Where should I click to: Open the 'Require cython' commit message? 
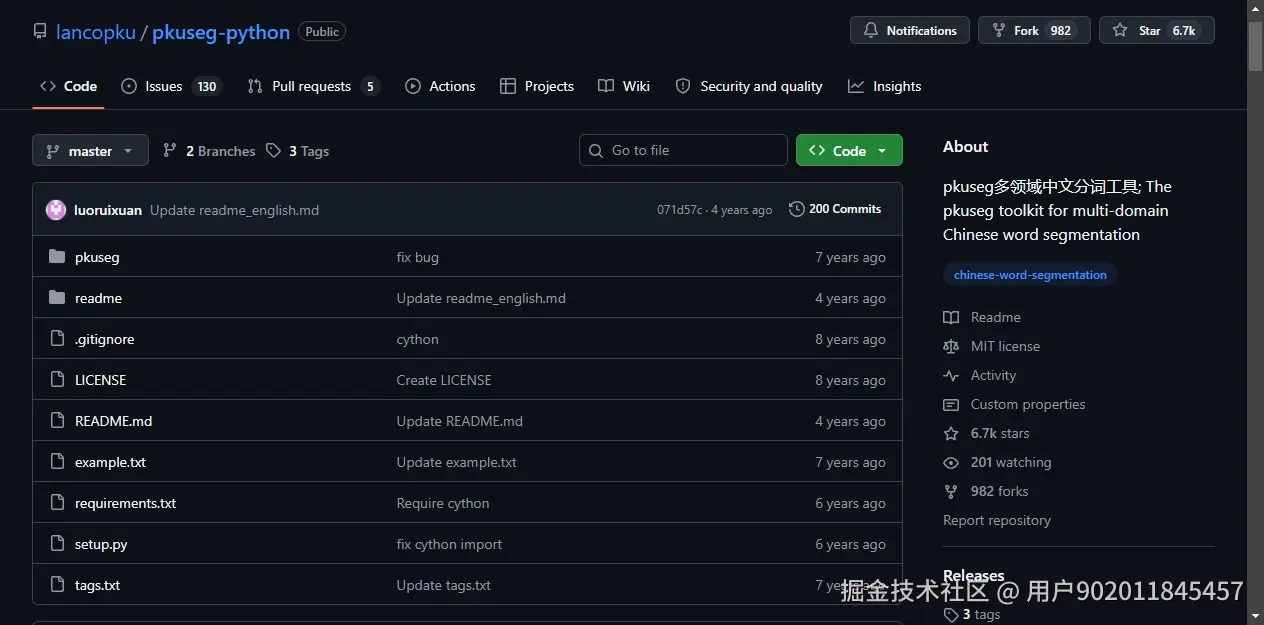[x=443, y=503]
